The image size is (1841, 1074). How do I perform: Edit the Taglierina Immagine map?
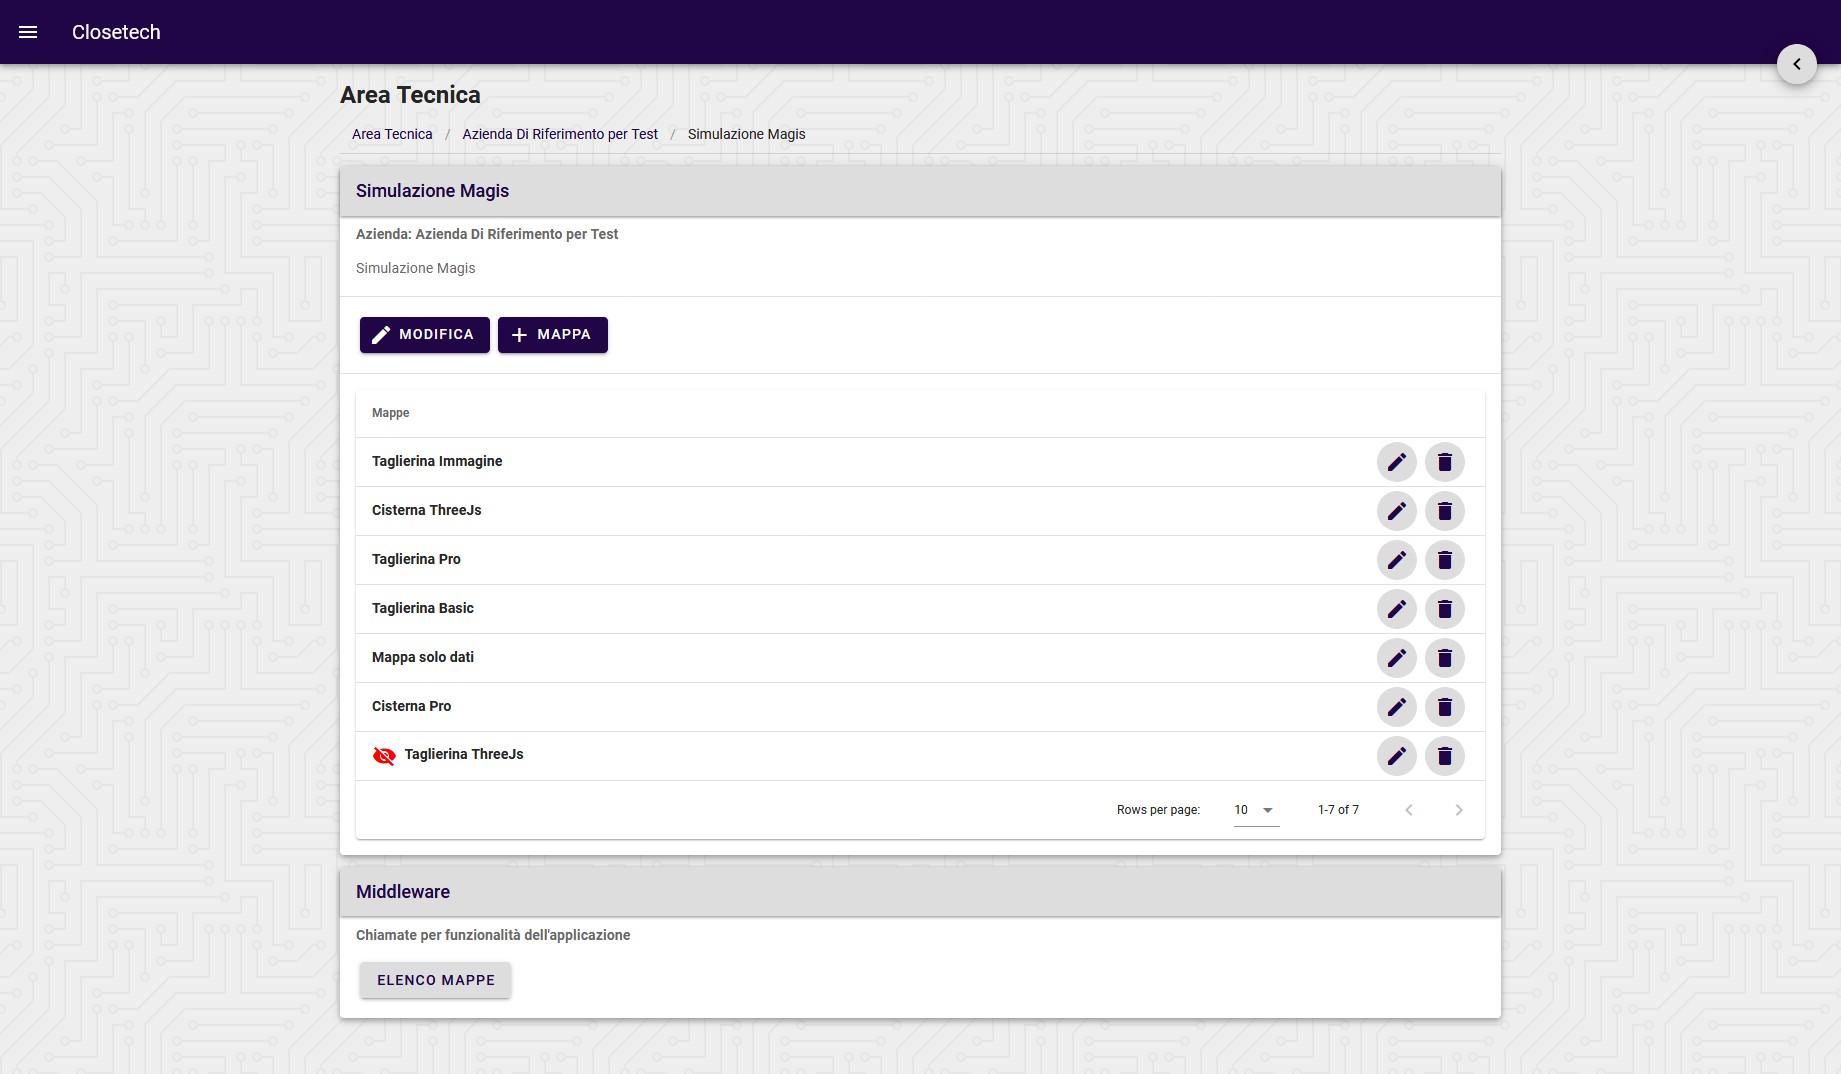point(1396,462)
